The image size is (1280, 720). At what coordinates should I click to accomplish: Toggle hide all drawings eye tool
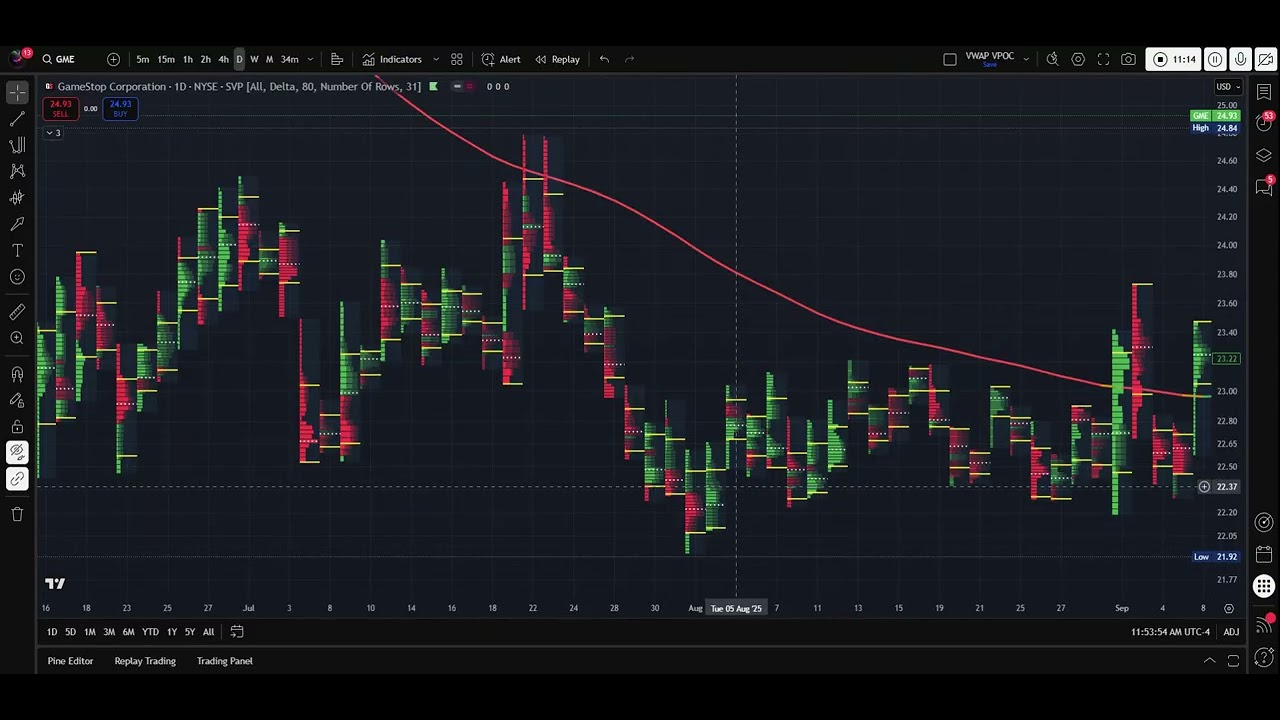click(x=17, y=453)
